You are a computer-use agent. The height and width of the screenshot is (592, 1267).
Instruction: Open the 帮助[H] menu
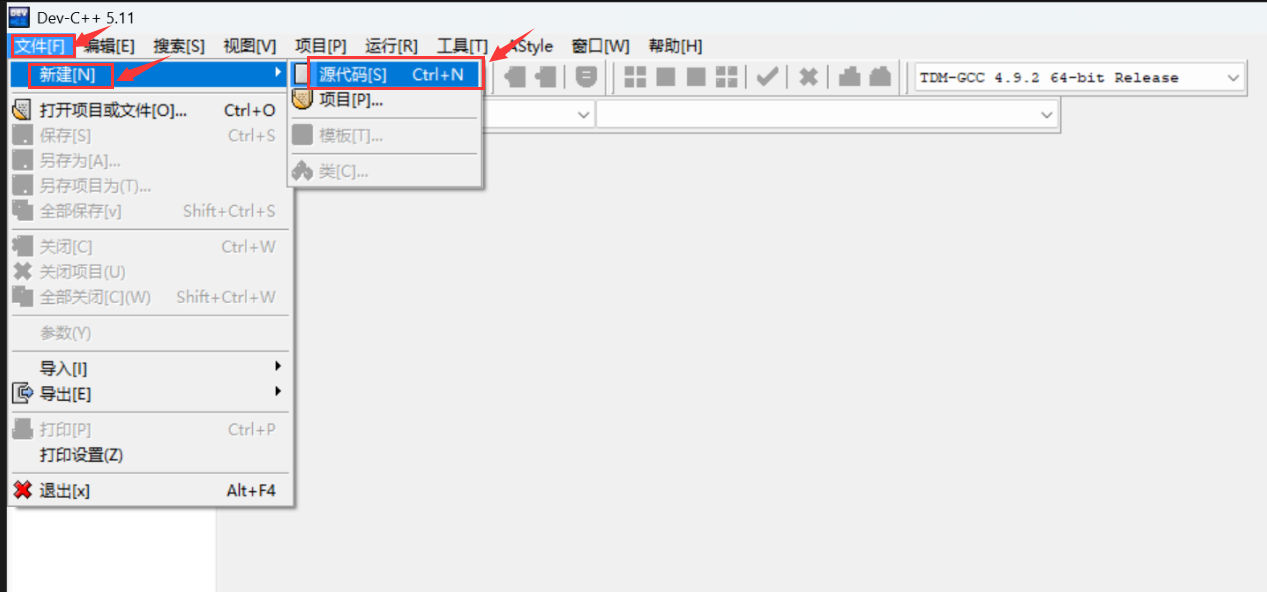pyautogui.click(x=675, y=46)
